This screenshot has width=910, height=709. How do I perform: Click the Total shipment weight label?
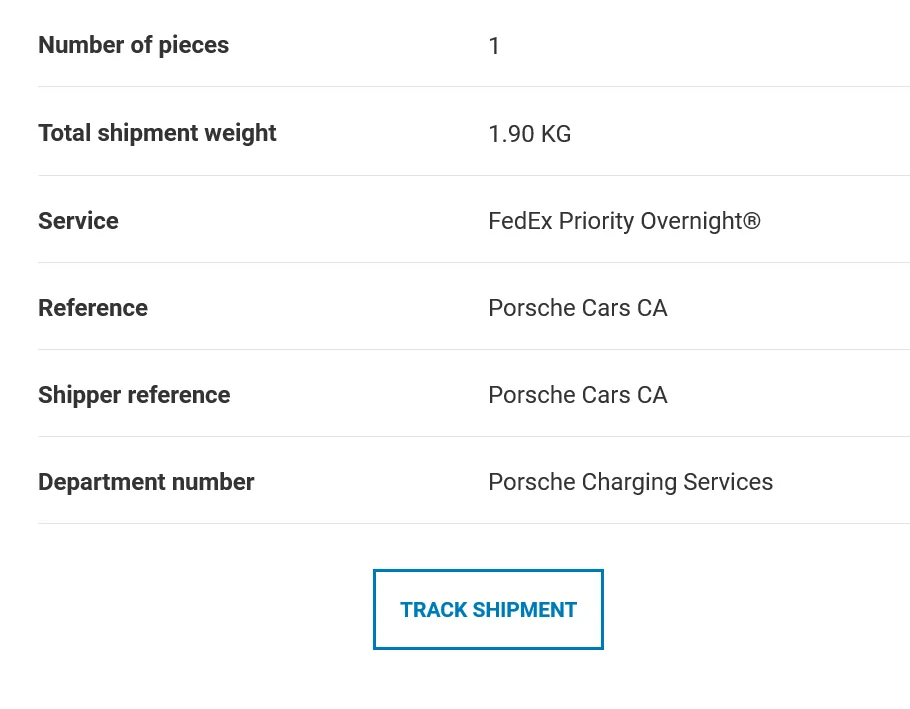(x=157, y=133)
